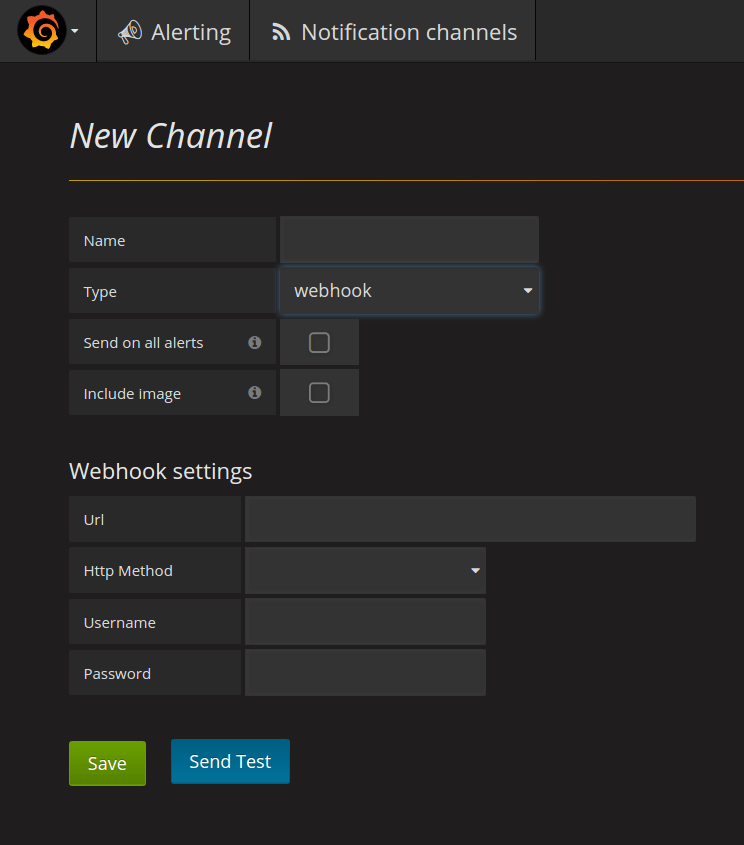
Task: Focus the webhook Url field
Action: [x=470, y=520]
